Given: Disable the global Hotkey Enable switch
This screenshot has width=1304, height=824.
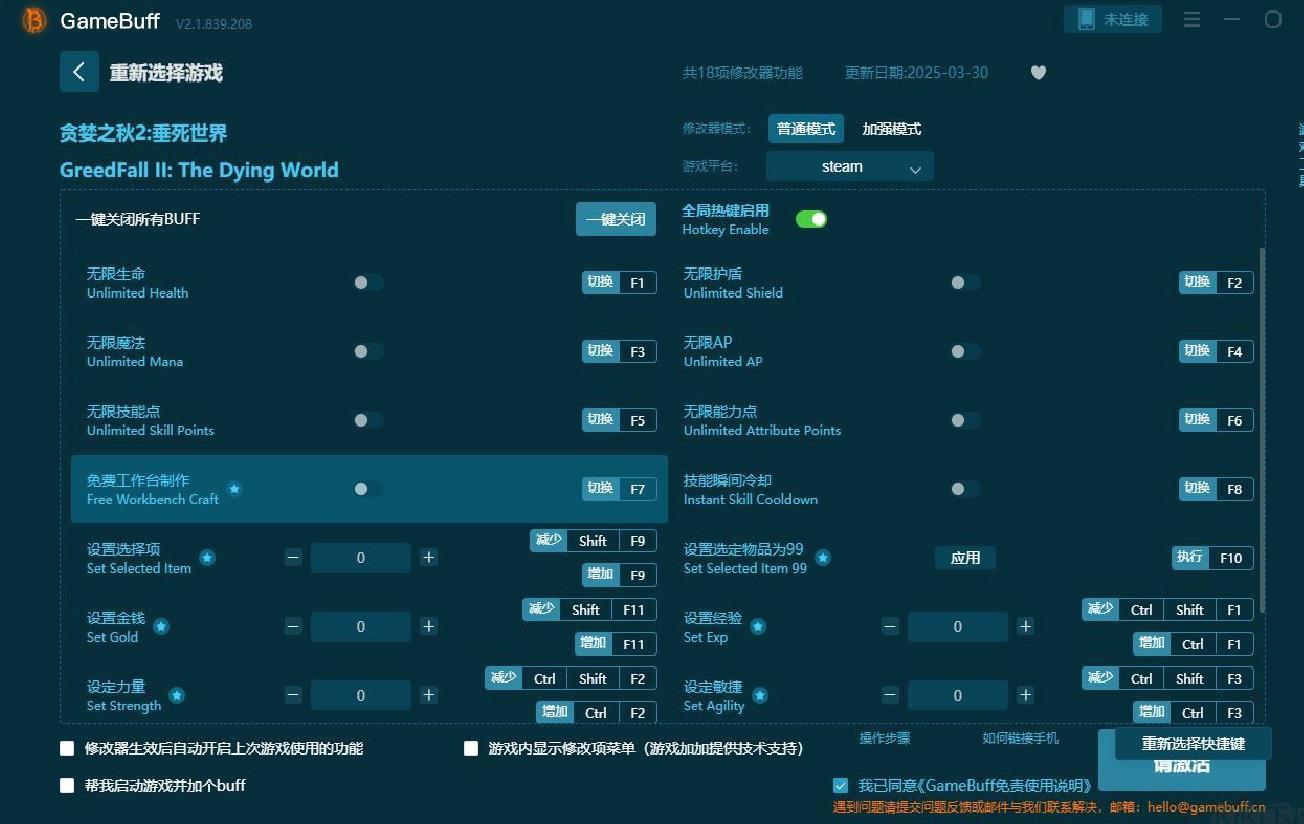Looking at the screenshot, I should (811, 219).
